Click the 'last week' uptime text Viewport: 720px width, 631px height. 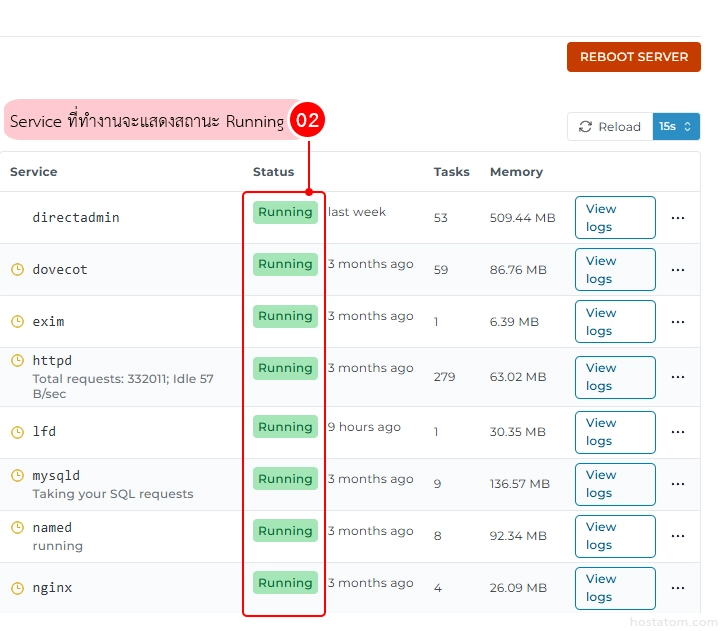(x=356, y=212)
